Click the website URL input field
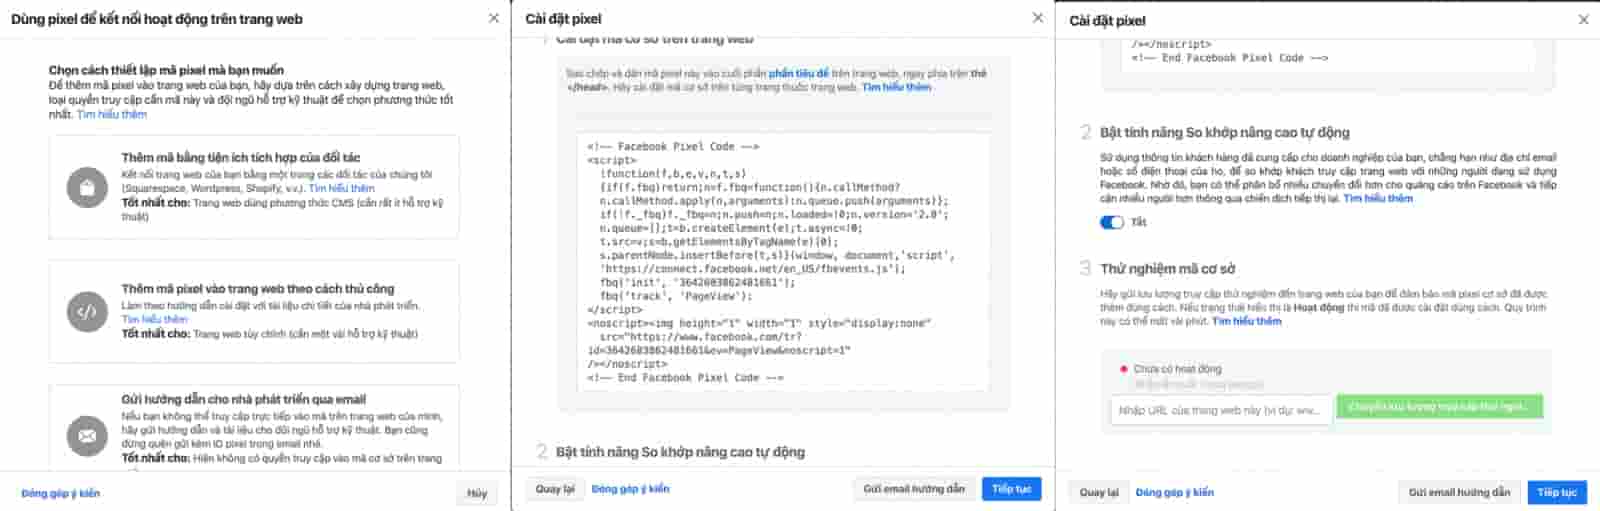This screenshot has height=511, width=1600. 1221,410
